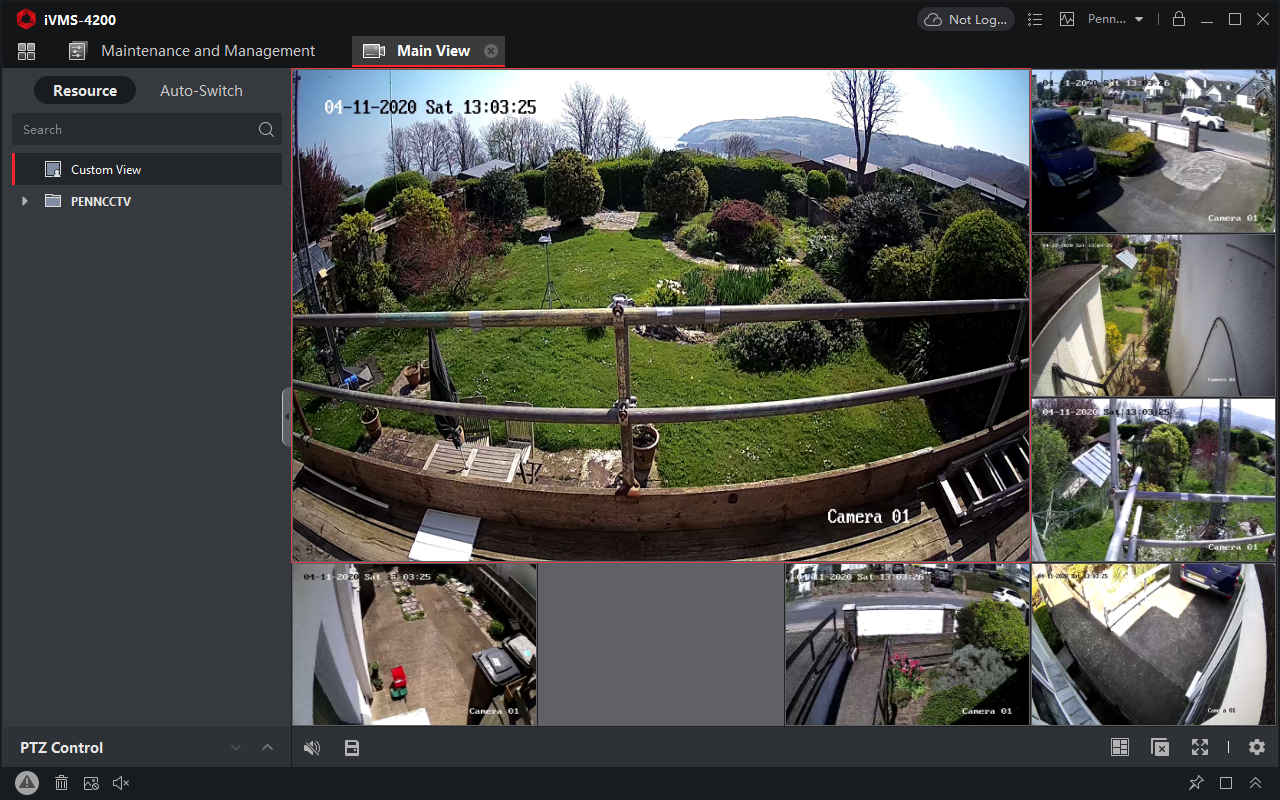Stop all live view streams

tap(1159, 747)
